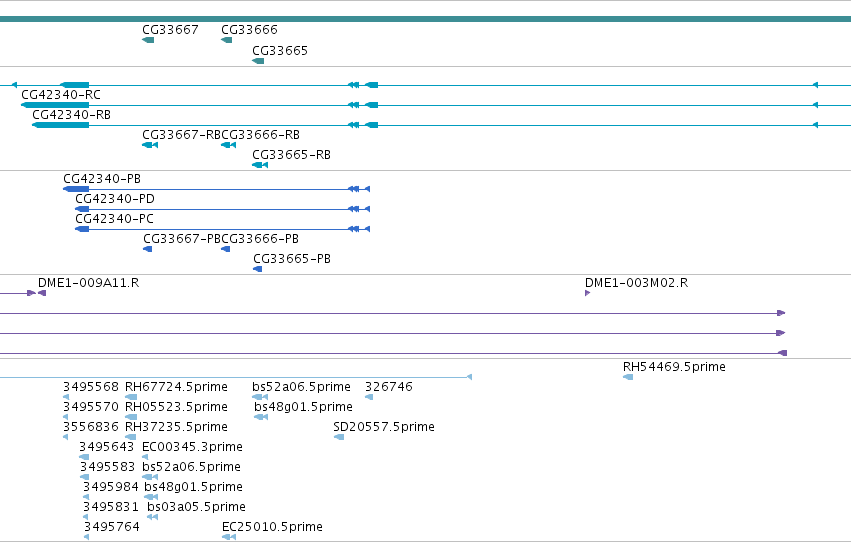Click the CG33665 gene label

[280, 50]
